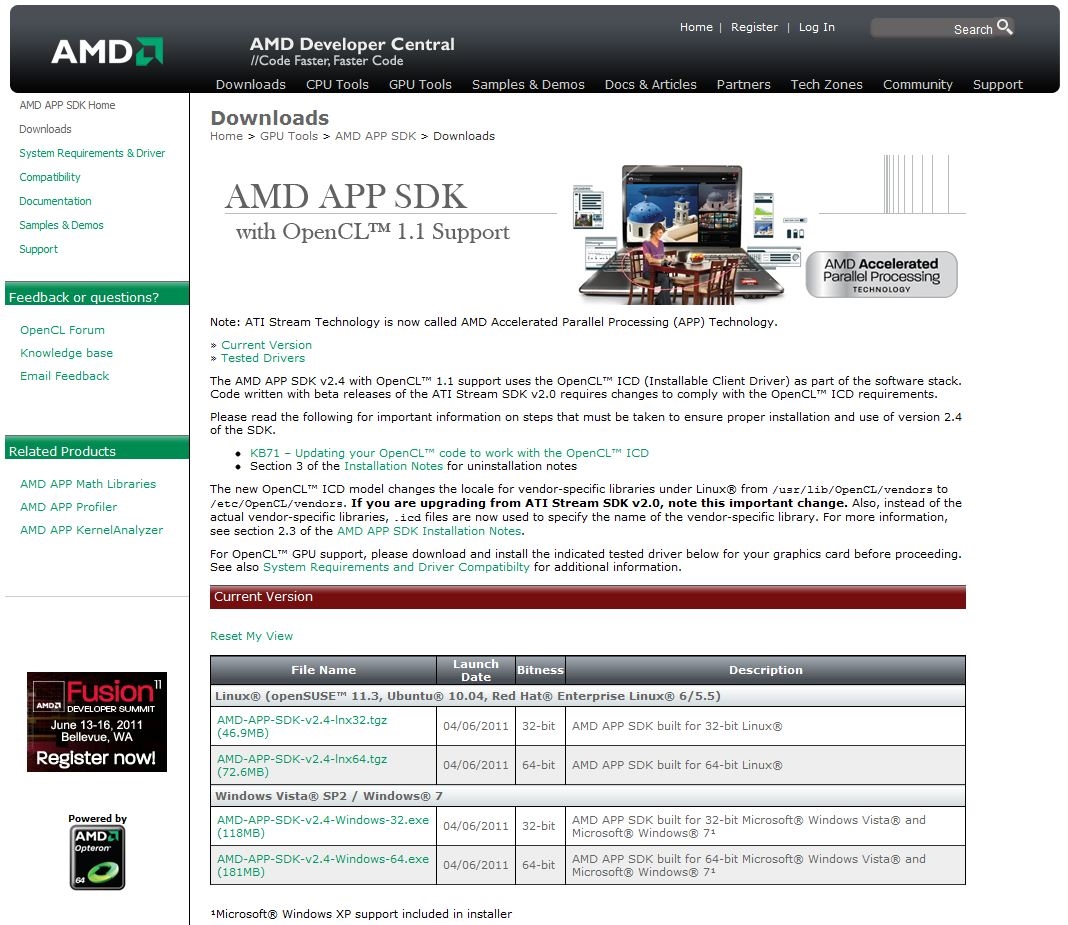The height and width of the screenshot is (925, 1068).
Task: Open the Downloads top menu
Action: 251,84
